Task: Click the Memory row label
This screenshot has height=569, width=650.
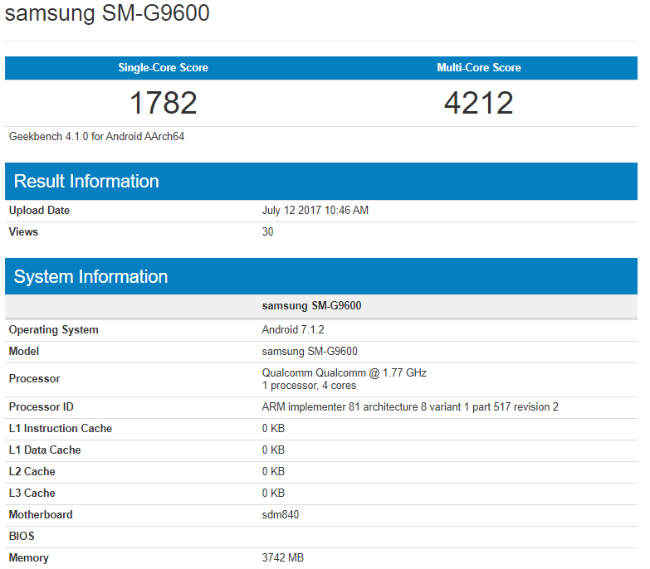Action: pyautogui.click(x=29, y=558)
